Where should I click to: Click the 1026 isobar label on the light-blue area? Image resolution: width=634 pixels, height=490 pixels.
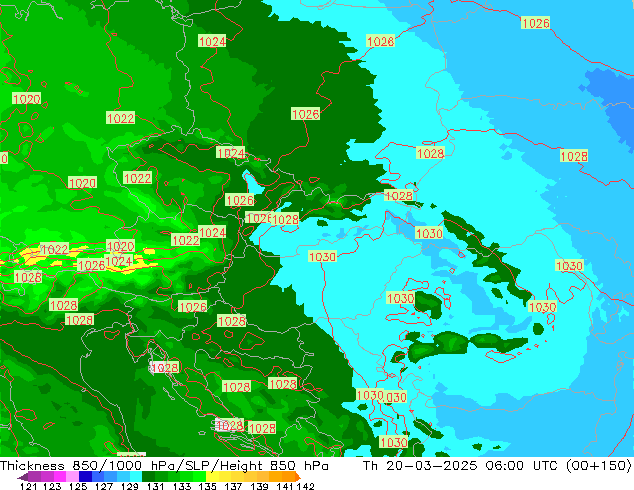535,23
